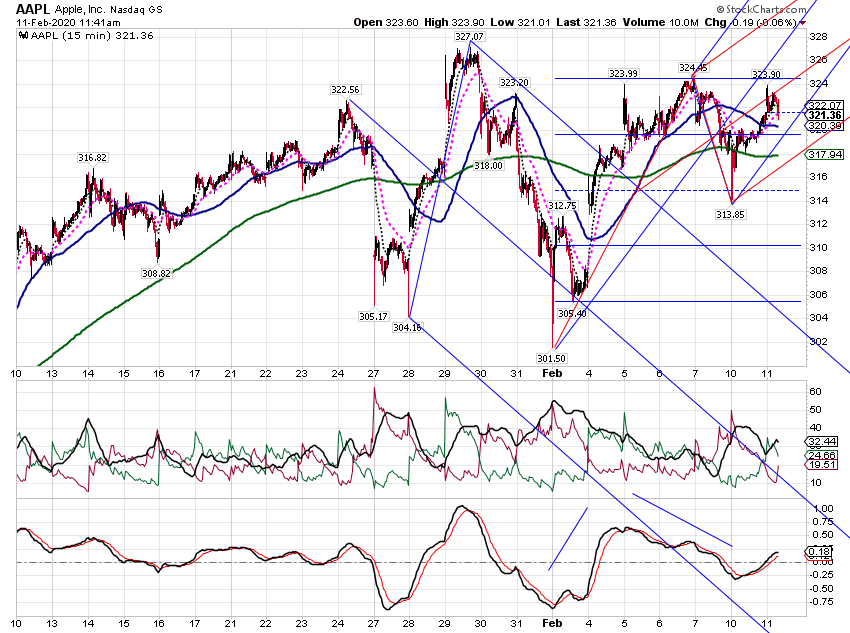850x633 pixels.
Task: Select the 24.66 green indicator tag
Action: point(822,455)
